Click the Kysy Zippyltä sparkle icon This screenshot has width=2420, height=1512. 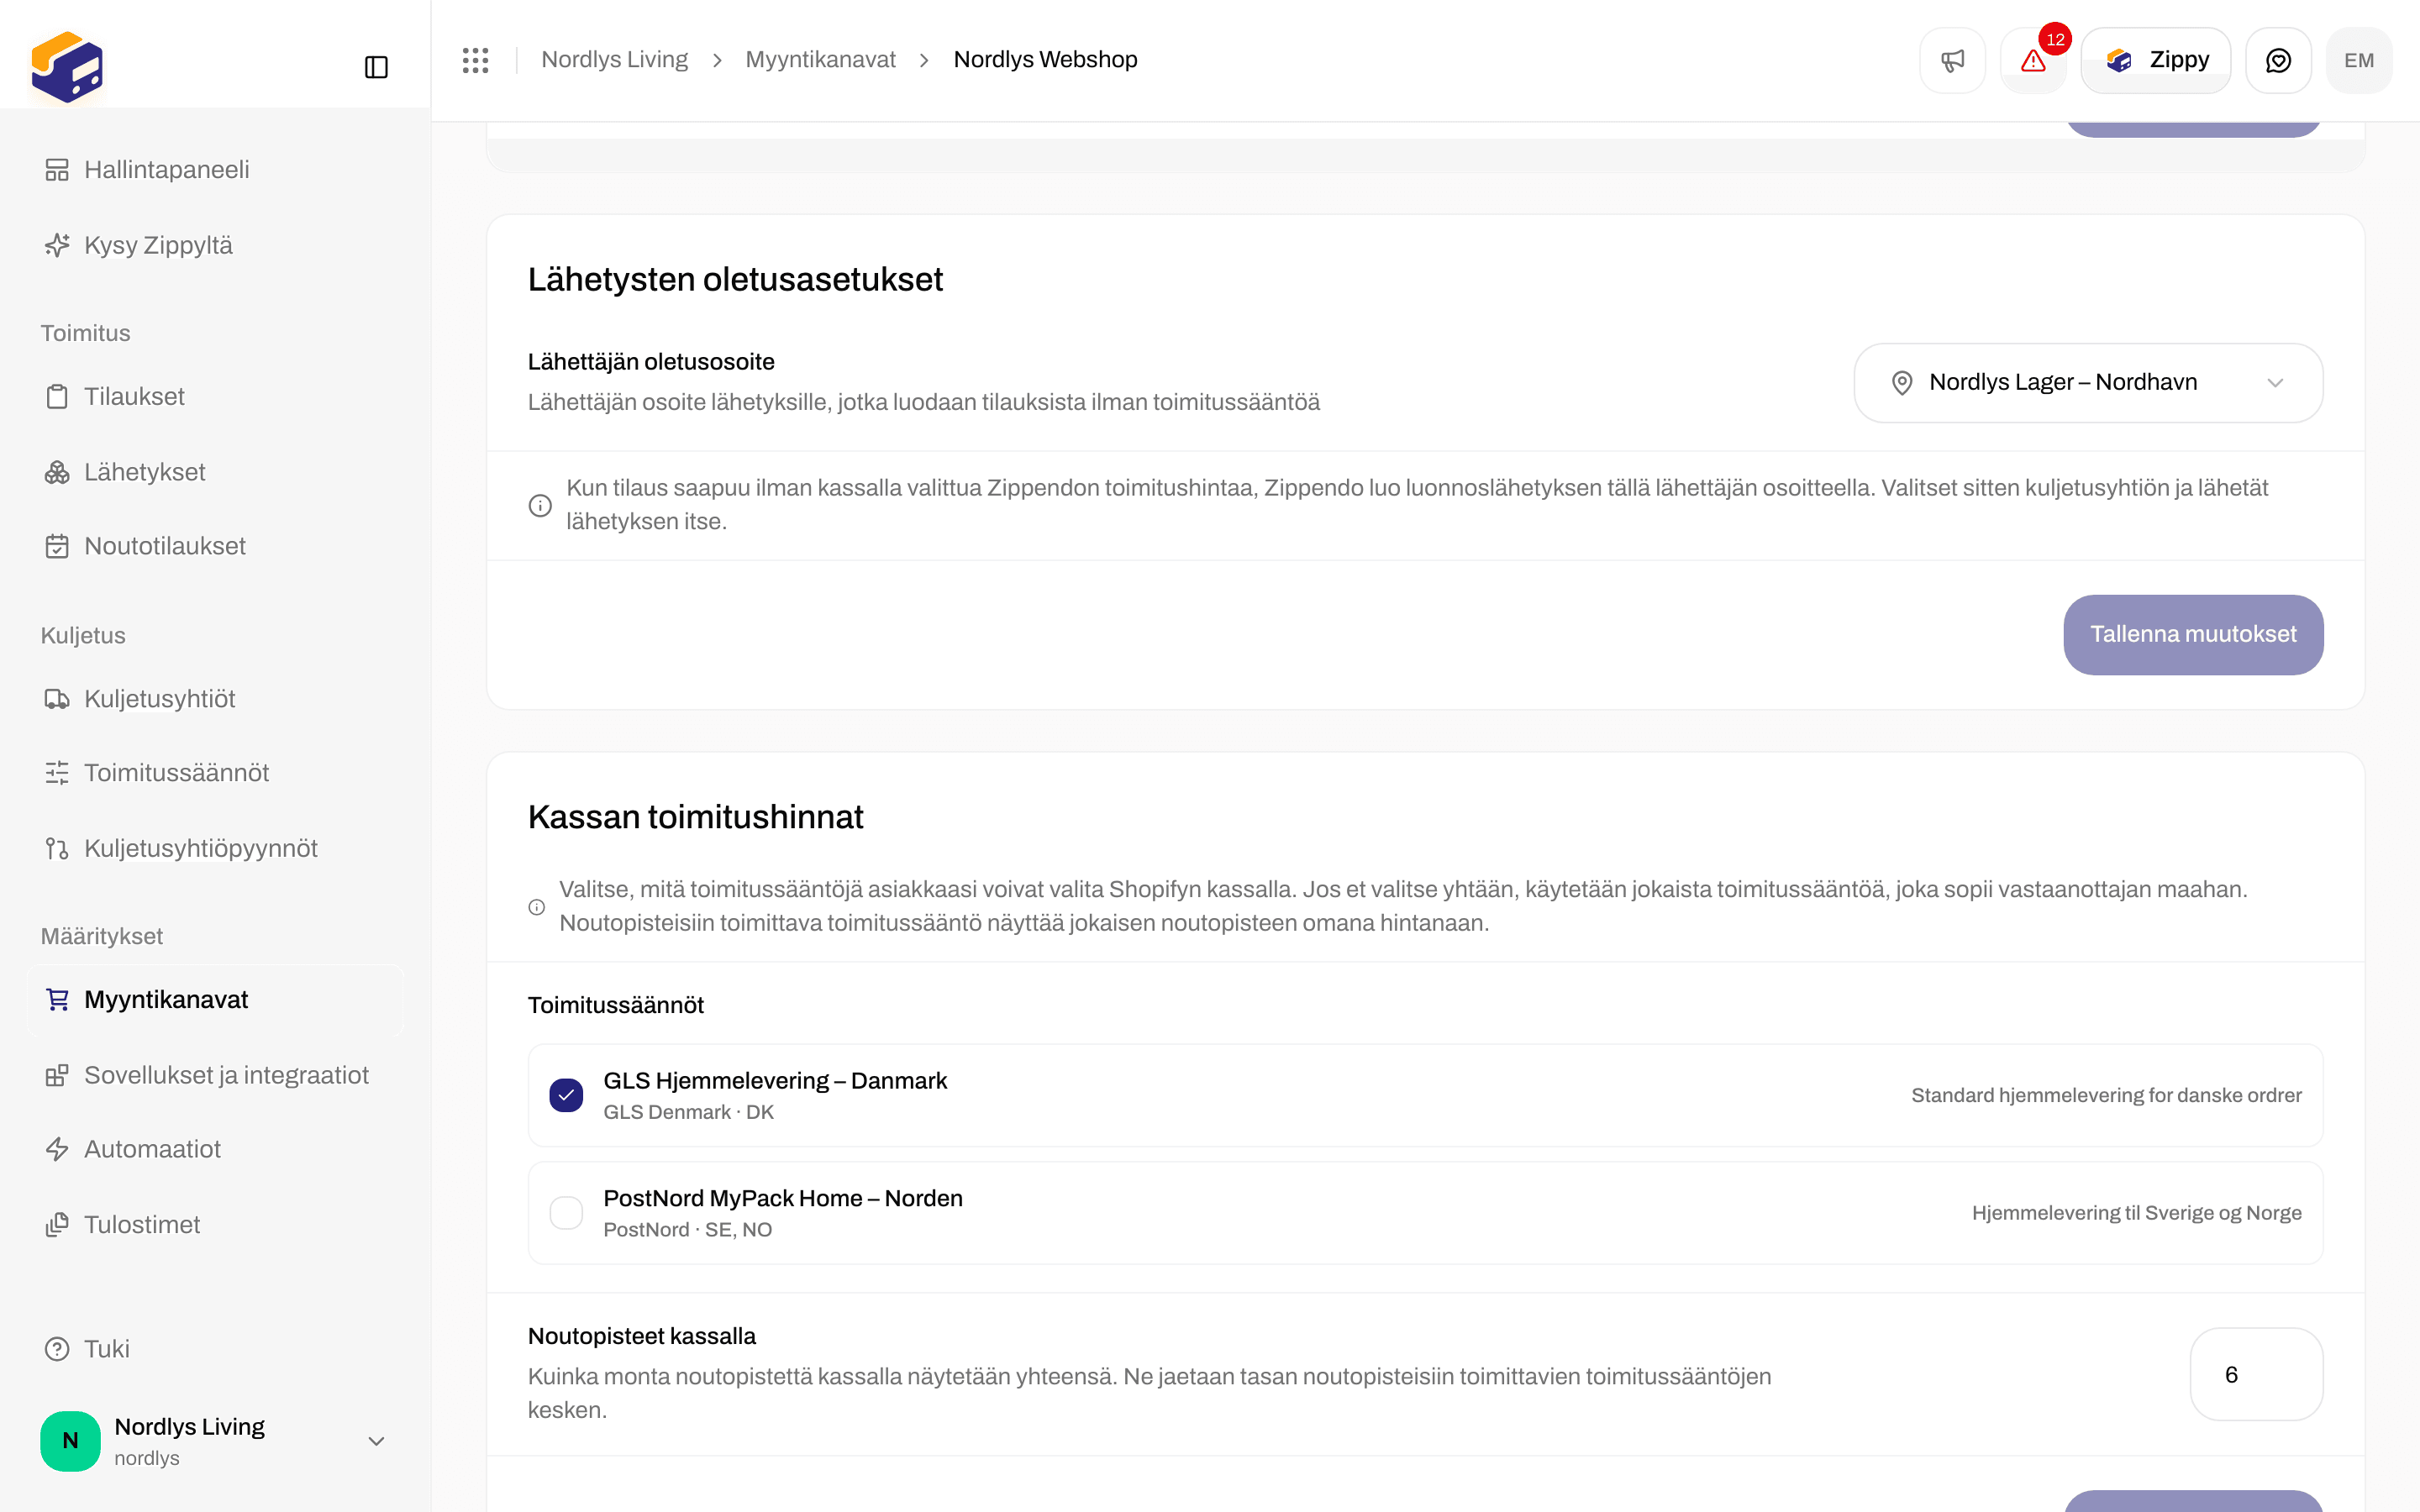click(57, 245)
